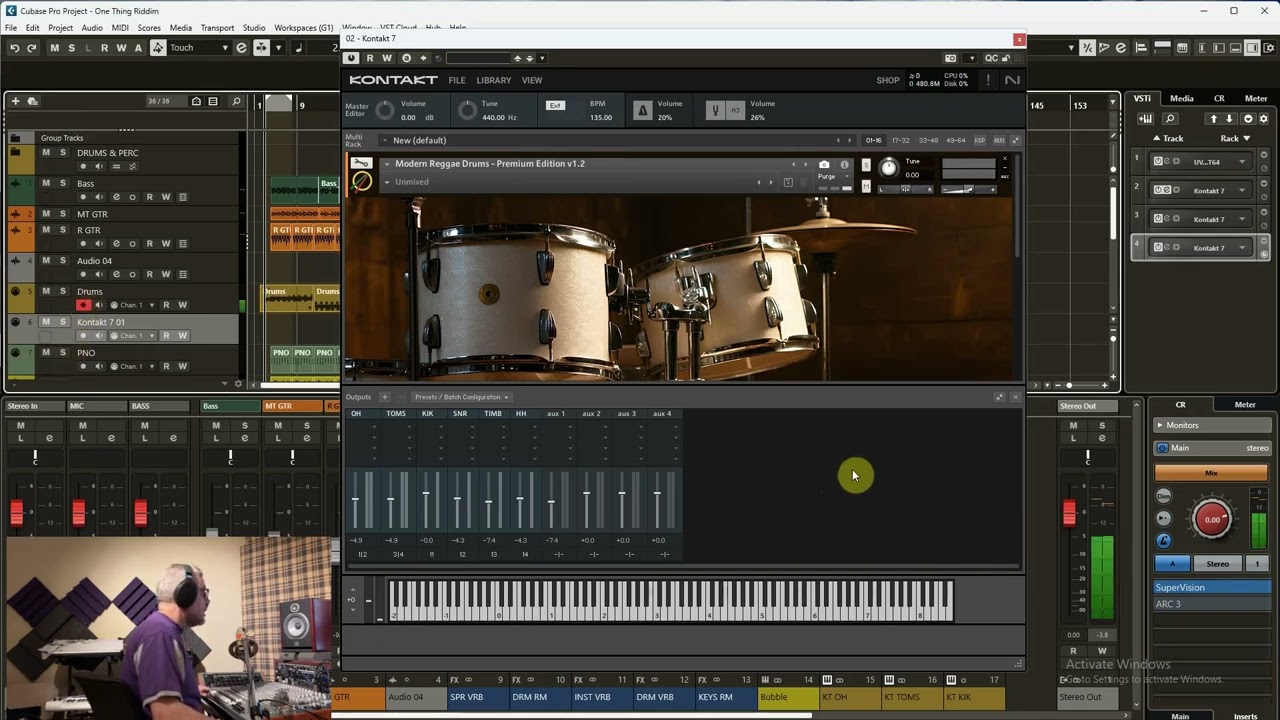Click the Kontakt outputs add channel plus

point(384,397)
